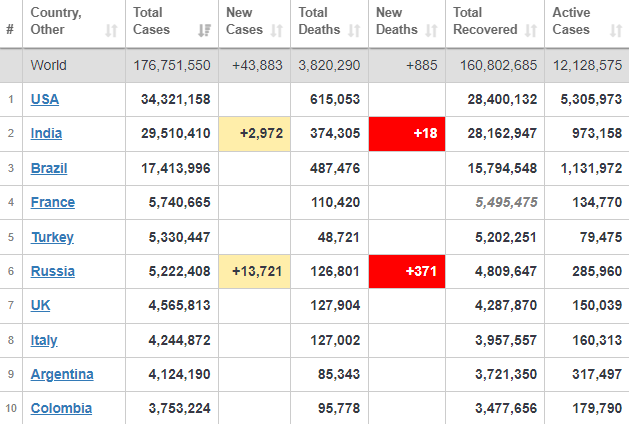Image resolution: width=629 pixels, height=424 pixels.
Task: Click Russia new cases +13,721 cell
Action: tap(255, 272)
